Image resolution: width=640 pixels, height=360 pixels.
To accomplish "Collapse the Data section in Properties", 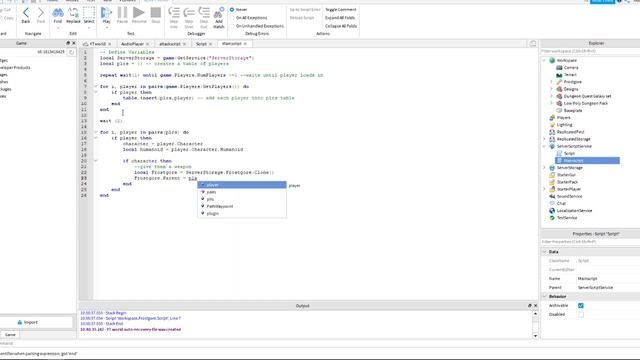I will (544, 252).
